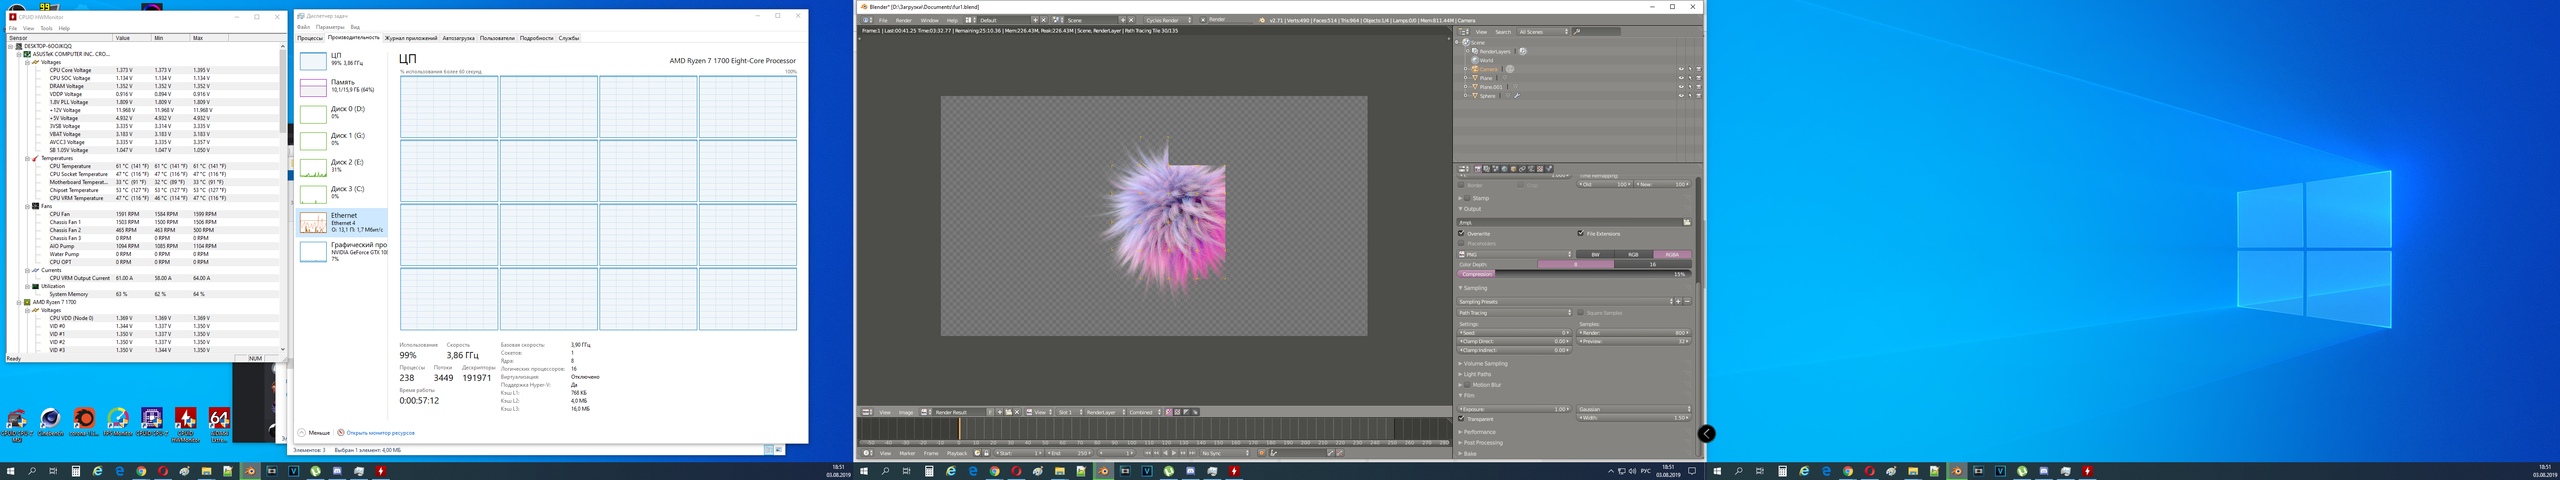Click the ЦП performance graph thumbnail
The width and height of the screenshot is (2560, 480).
tap(313, 61)
